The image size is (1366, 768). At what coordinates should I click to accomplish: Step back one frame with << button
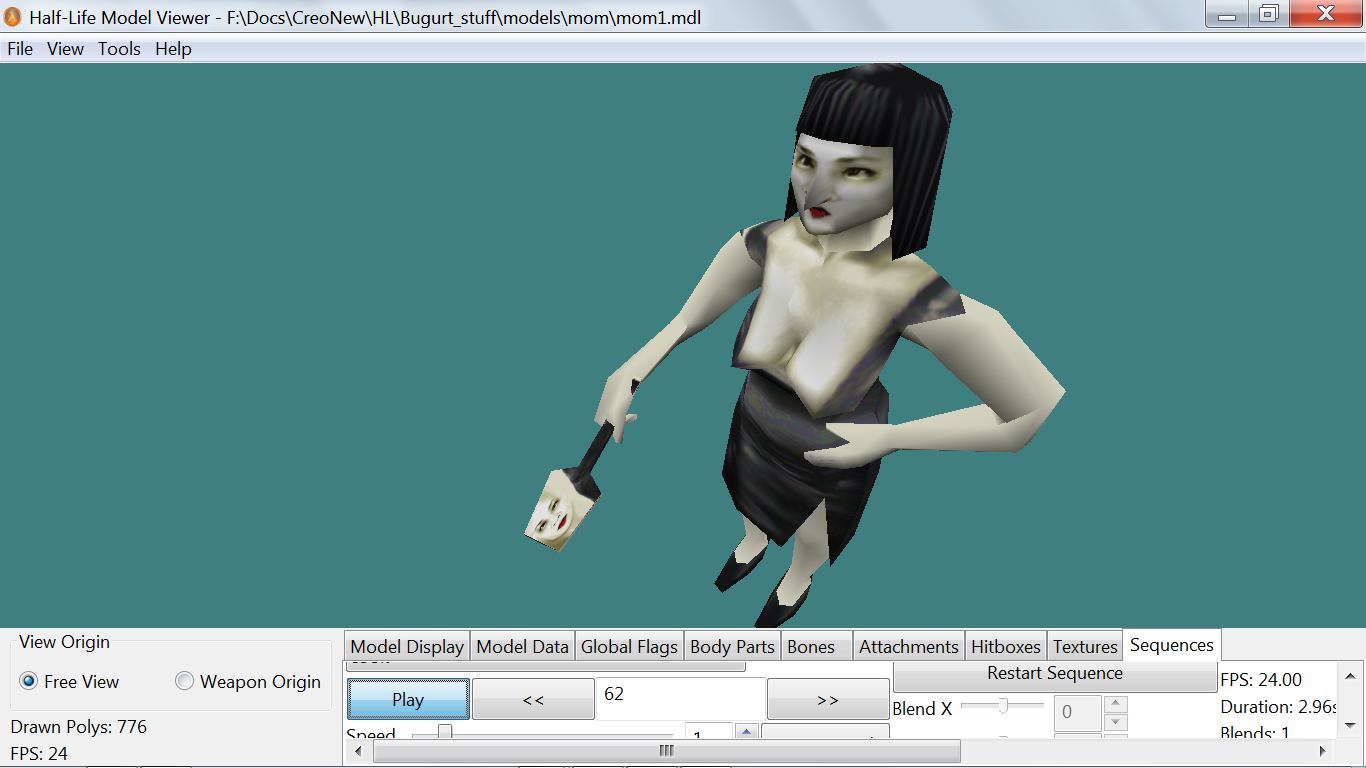pos(533,699)
